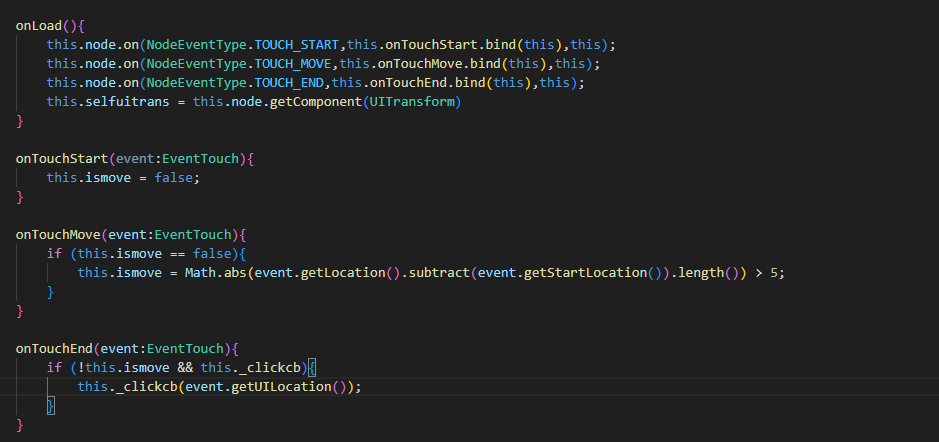The height and width of the screenshot is (442, 939).
Task: Click the UITransform argument
Action: 412,102
